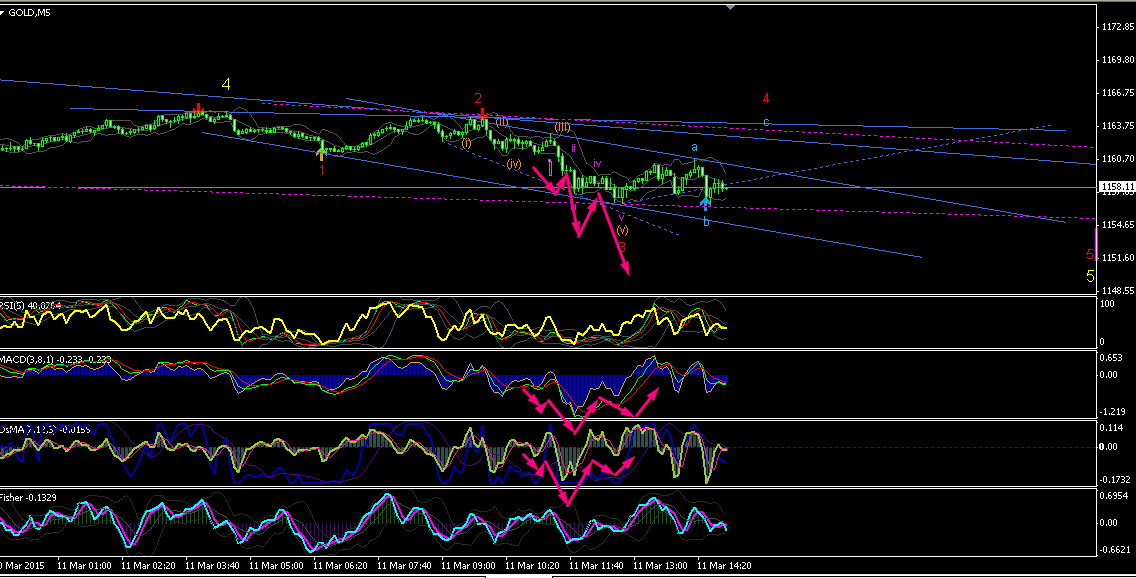Select the orange (v) subwave label
This screenshot has height=578, width=1136.
click(622, 230)
